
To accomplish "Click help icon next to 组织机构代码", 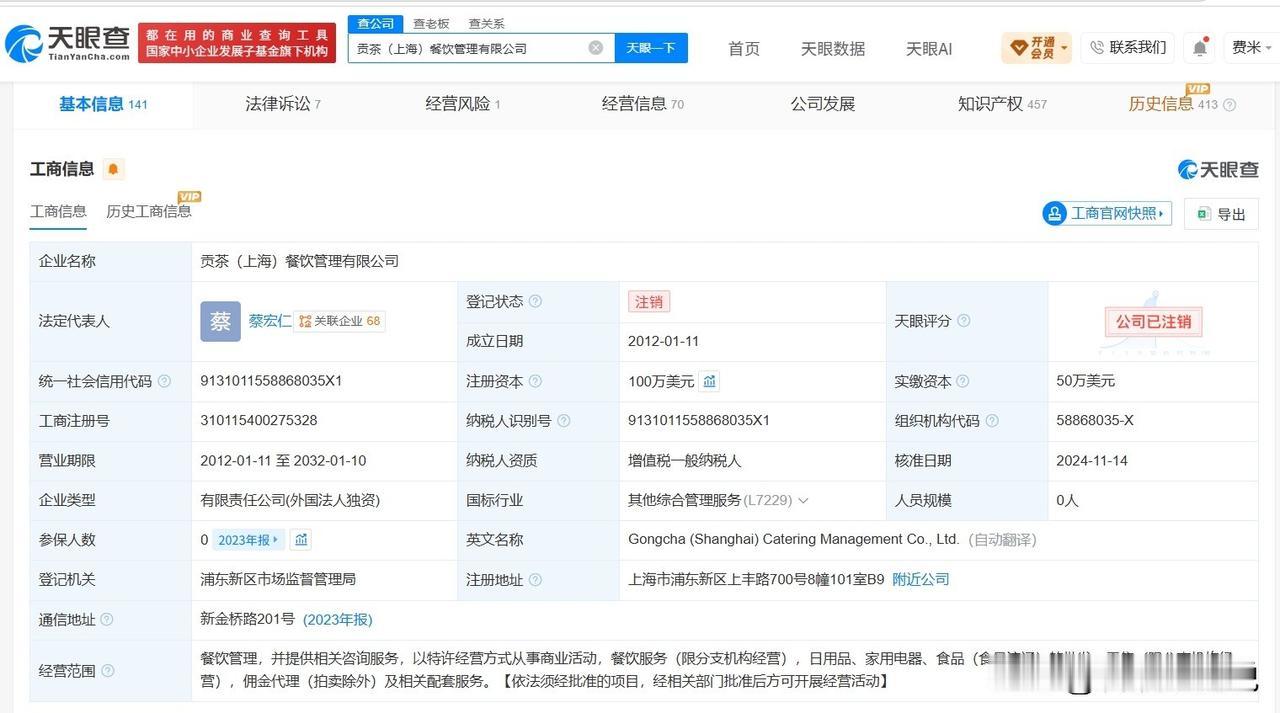I will (991, 421).
